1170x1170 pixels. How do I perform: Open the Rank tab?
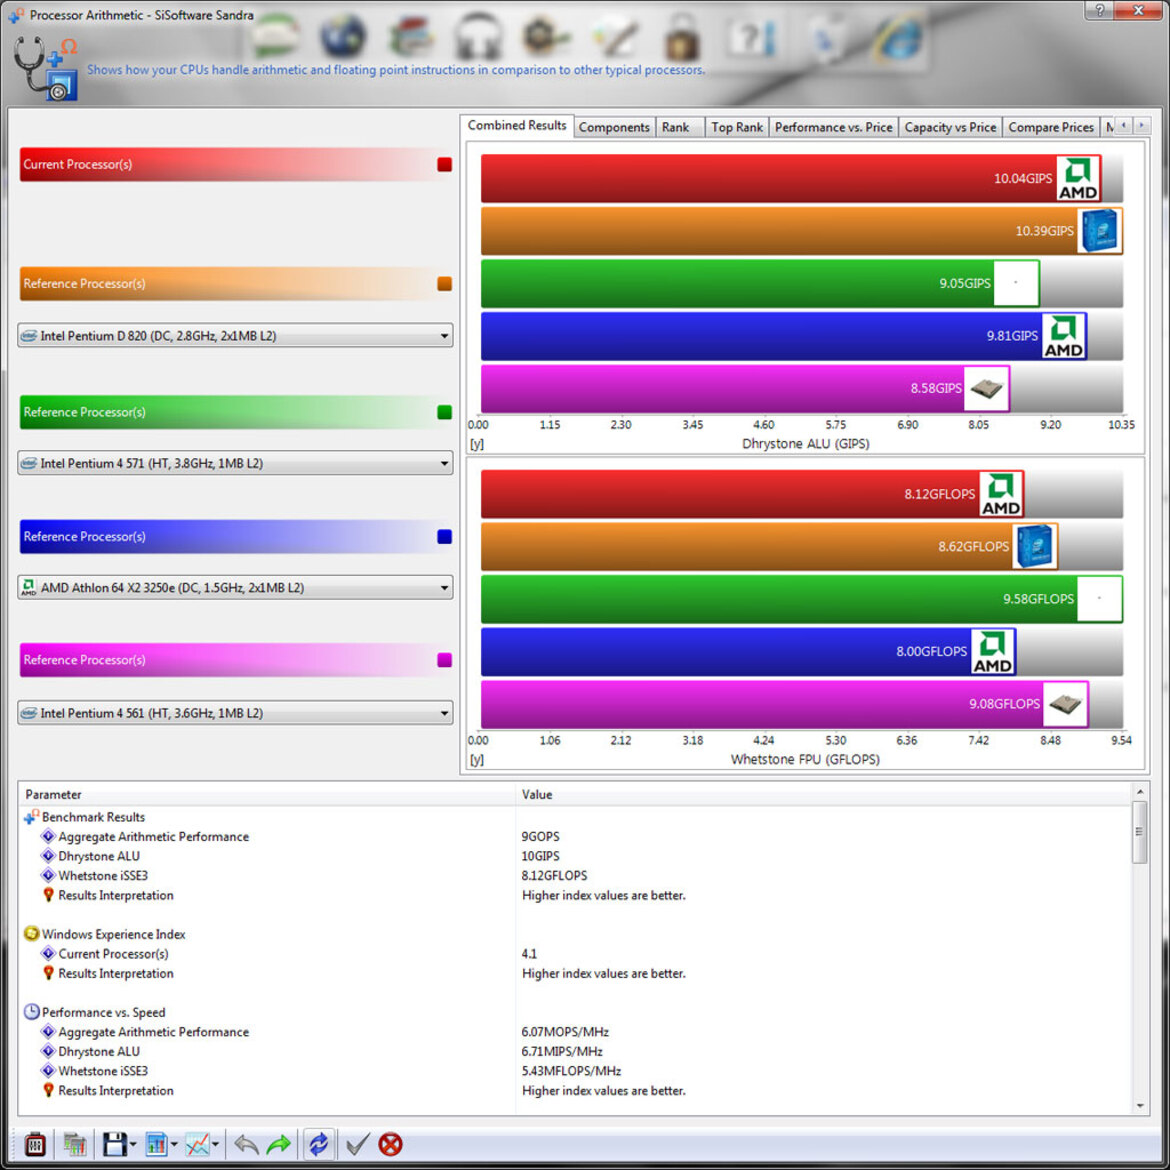click(x=680, y=127)
